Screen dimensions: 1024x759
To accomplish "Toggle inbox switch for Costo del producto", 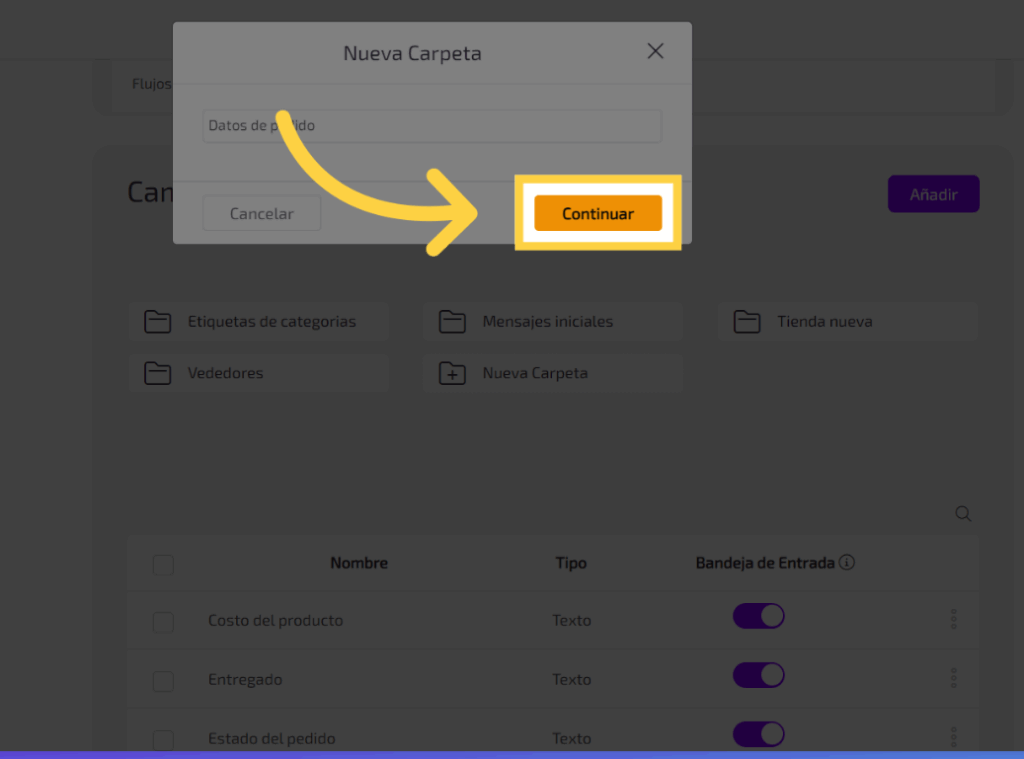I will coord(758,616).
